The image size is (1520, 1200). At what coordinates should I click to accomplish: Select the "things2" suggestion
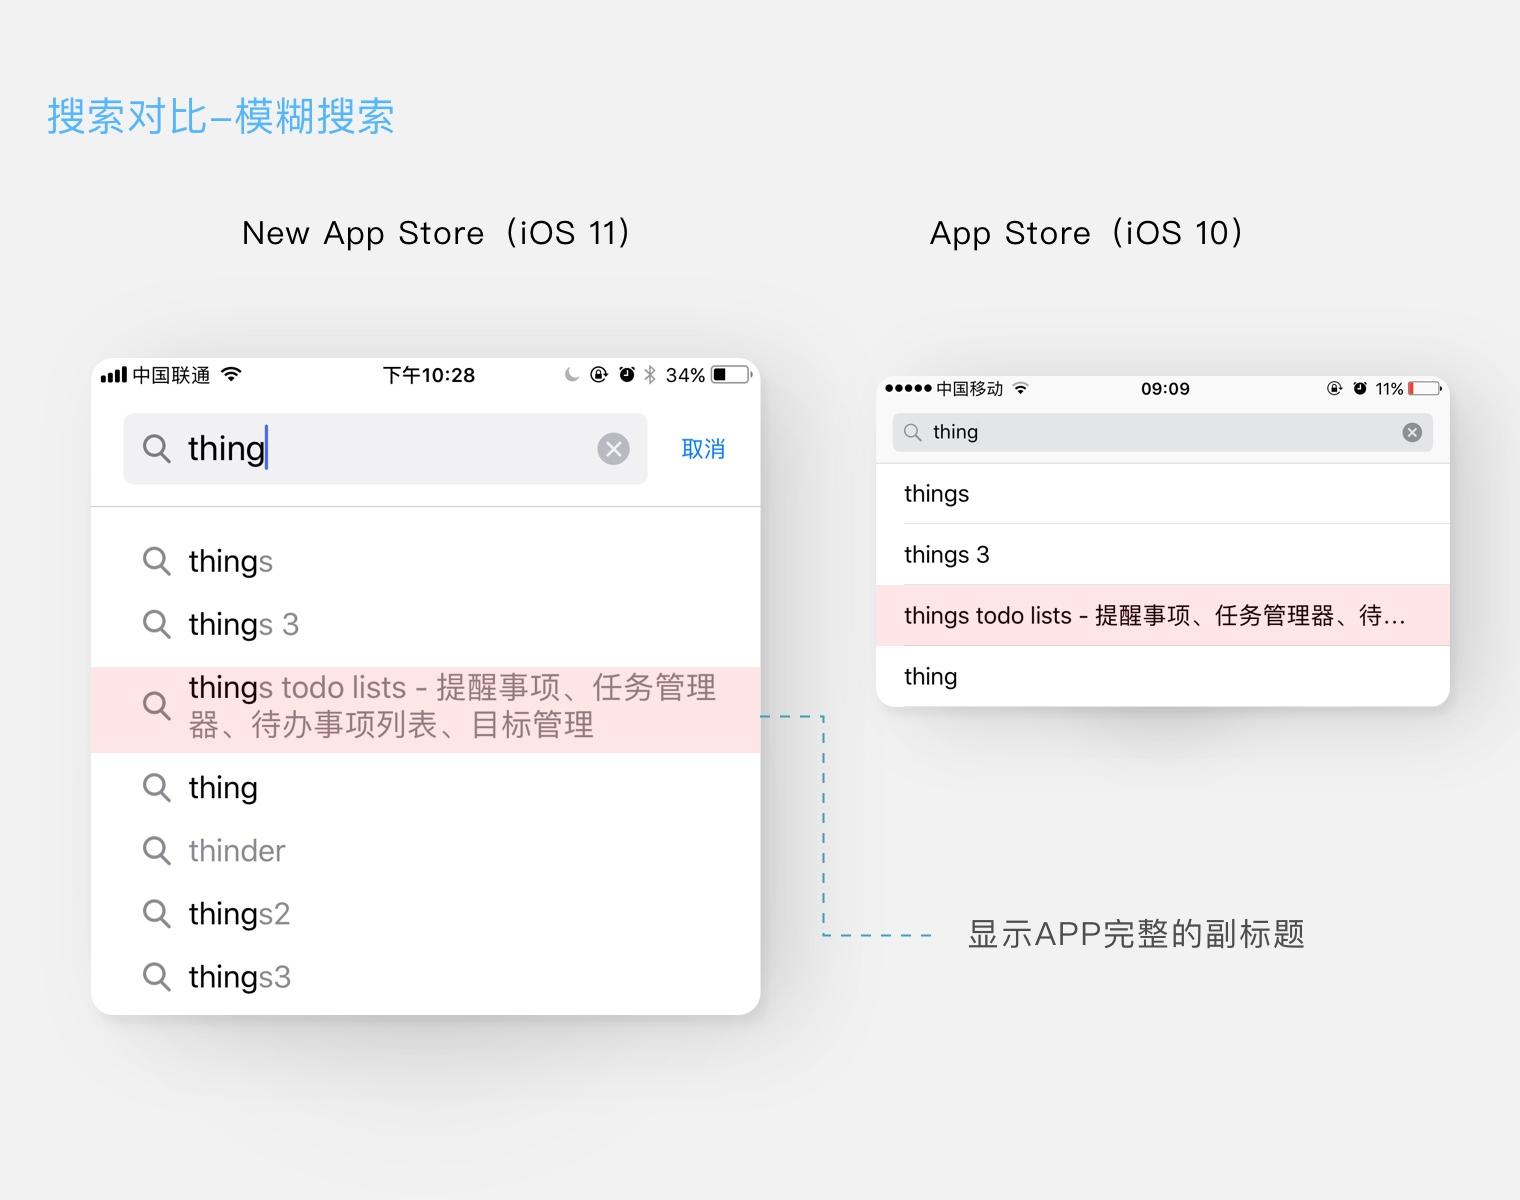click(x=238, y=913)
